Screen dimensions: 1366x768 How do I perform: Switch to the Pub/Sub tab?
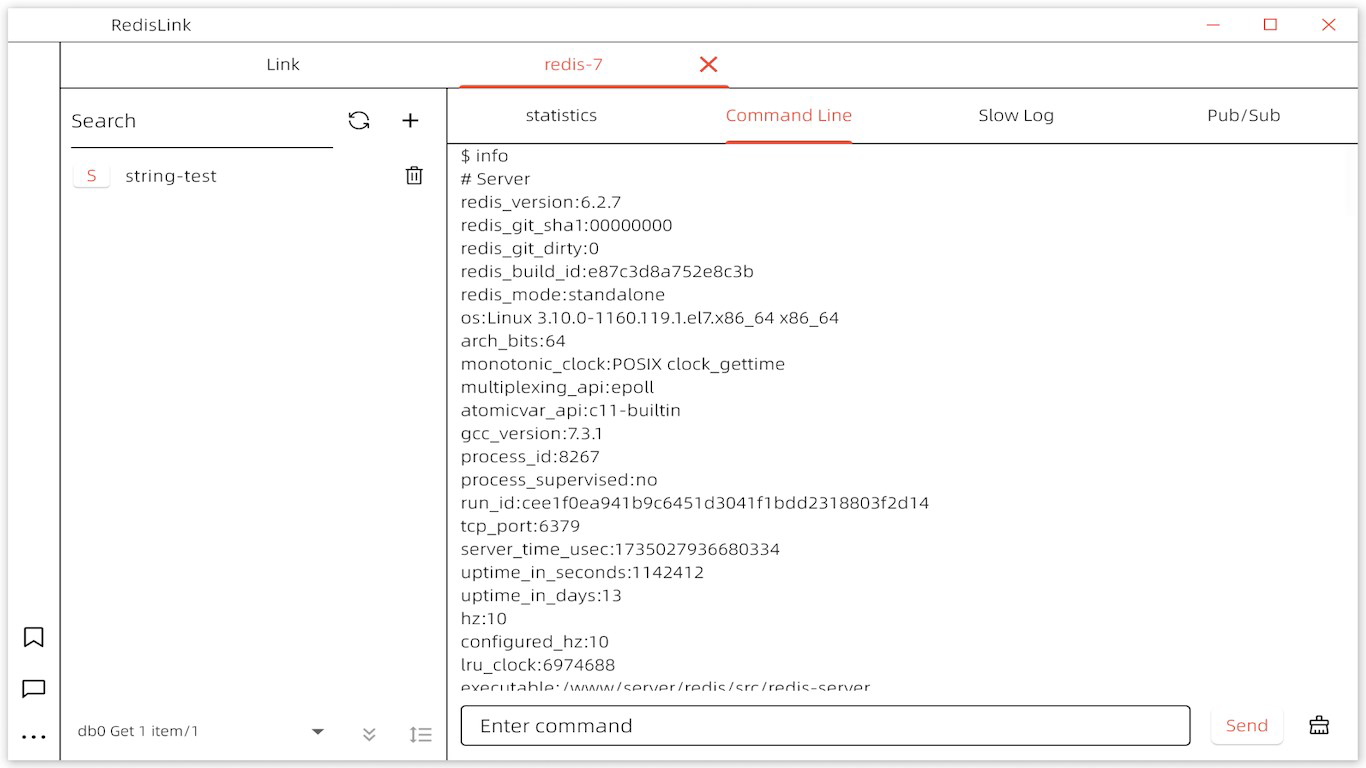(1243, 116)
